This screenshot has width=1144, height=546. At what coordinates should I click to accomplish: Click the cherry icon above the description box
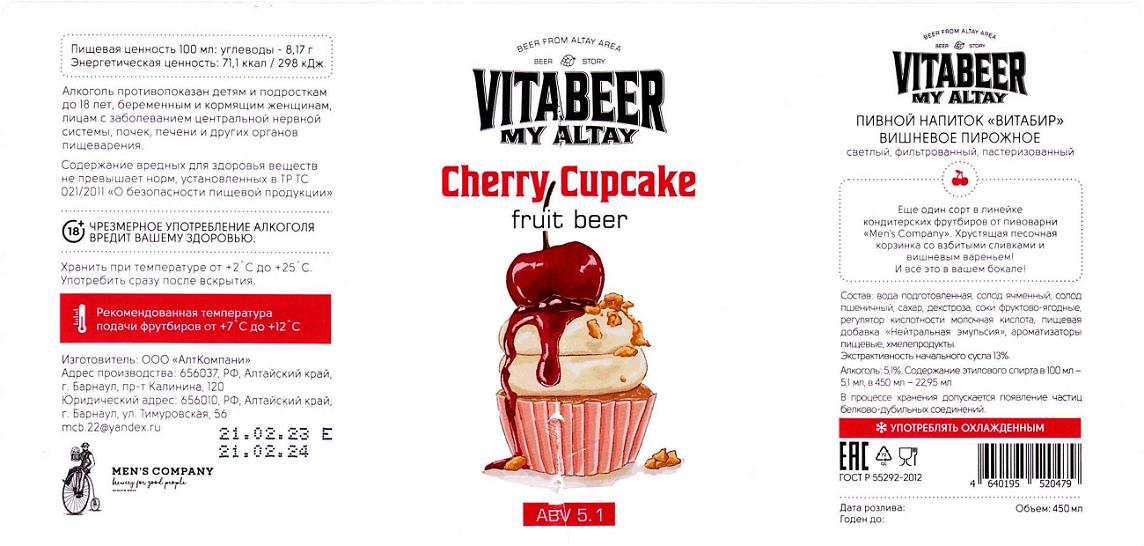click(x=959, y=177)
